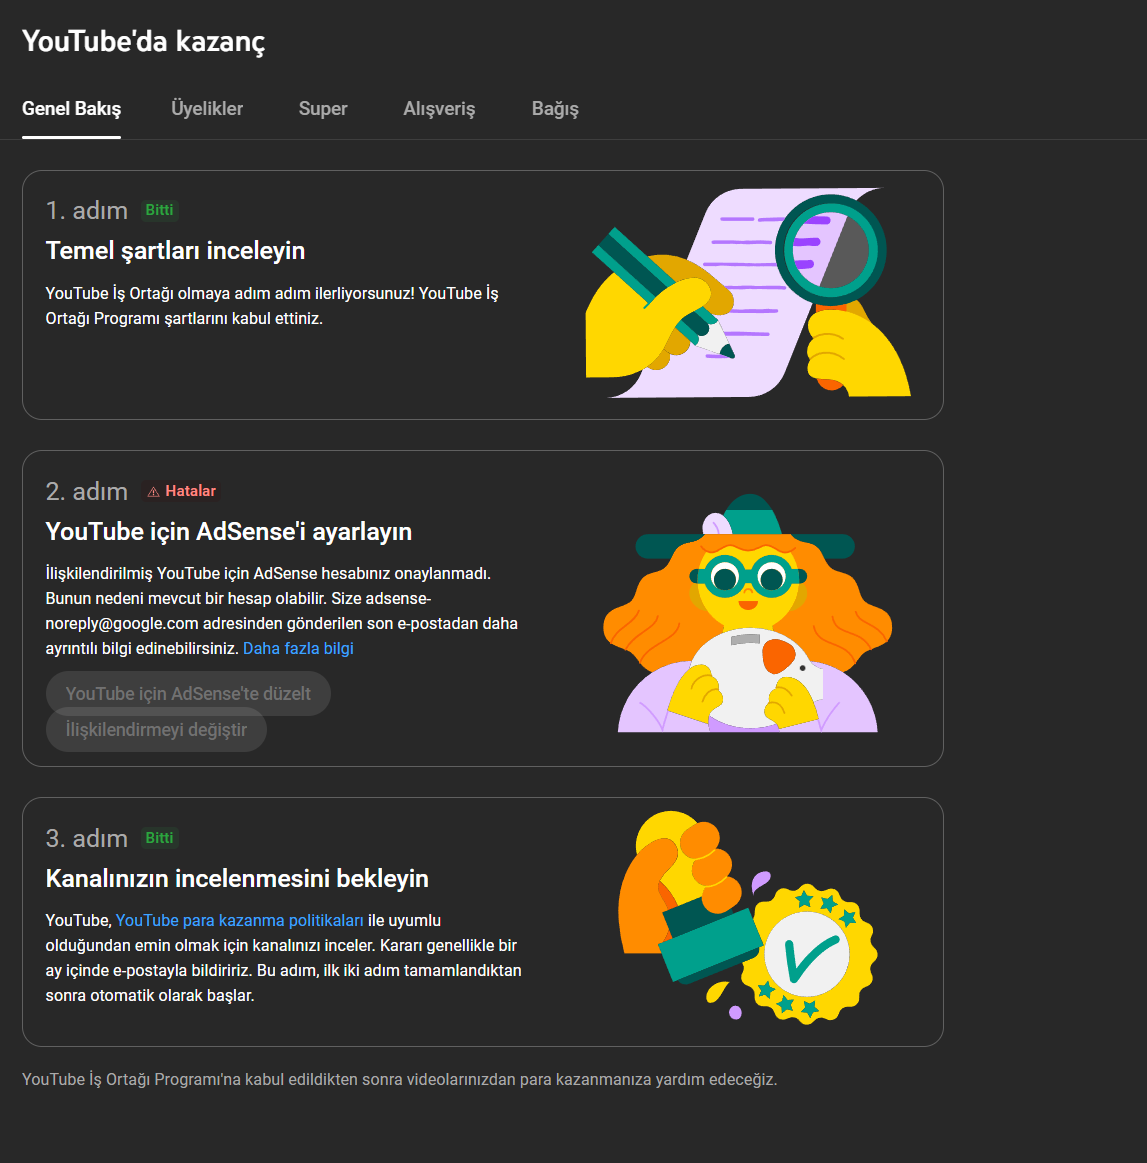This screenshot has height=1163, width=1147.
Task: Click the stamp and checkmark seal illustration
Action: 748,917
